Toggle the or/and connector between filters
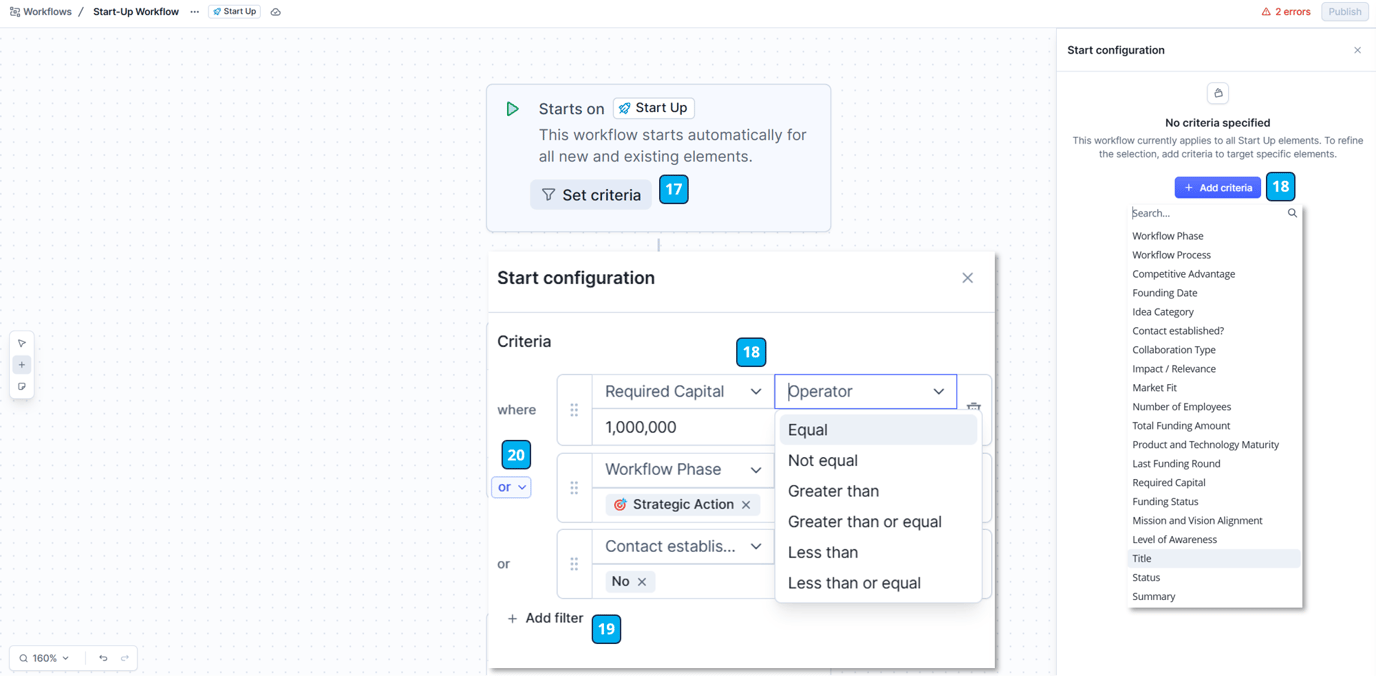 point(511,486)
